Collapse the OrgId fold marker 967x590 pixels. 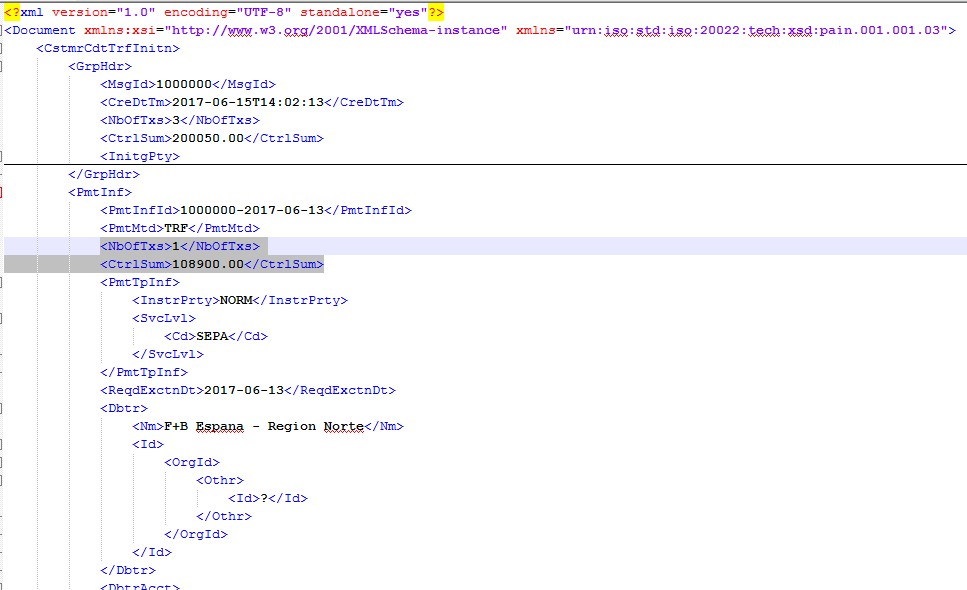pyautogui.click(x=2, y=462)
